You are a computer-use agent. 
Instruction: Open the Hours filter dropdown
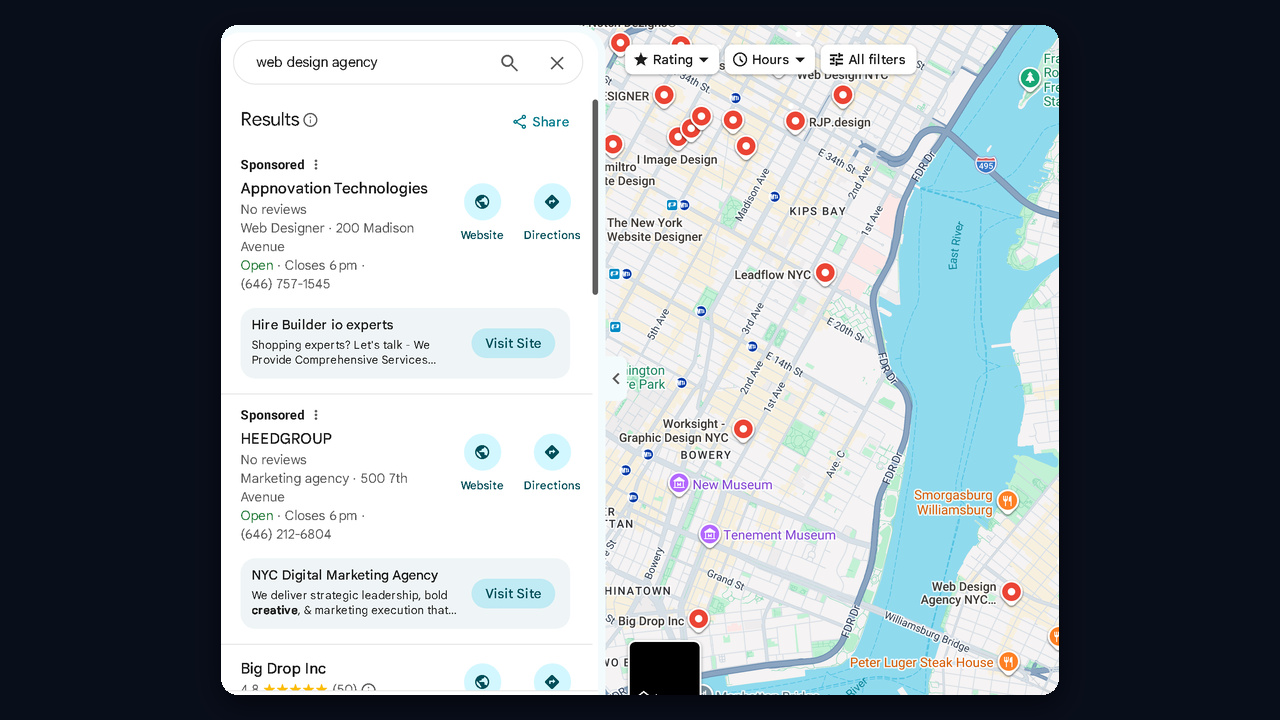[769, 60]
